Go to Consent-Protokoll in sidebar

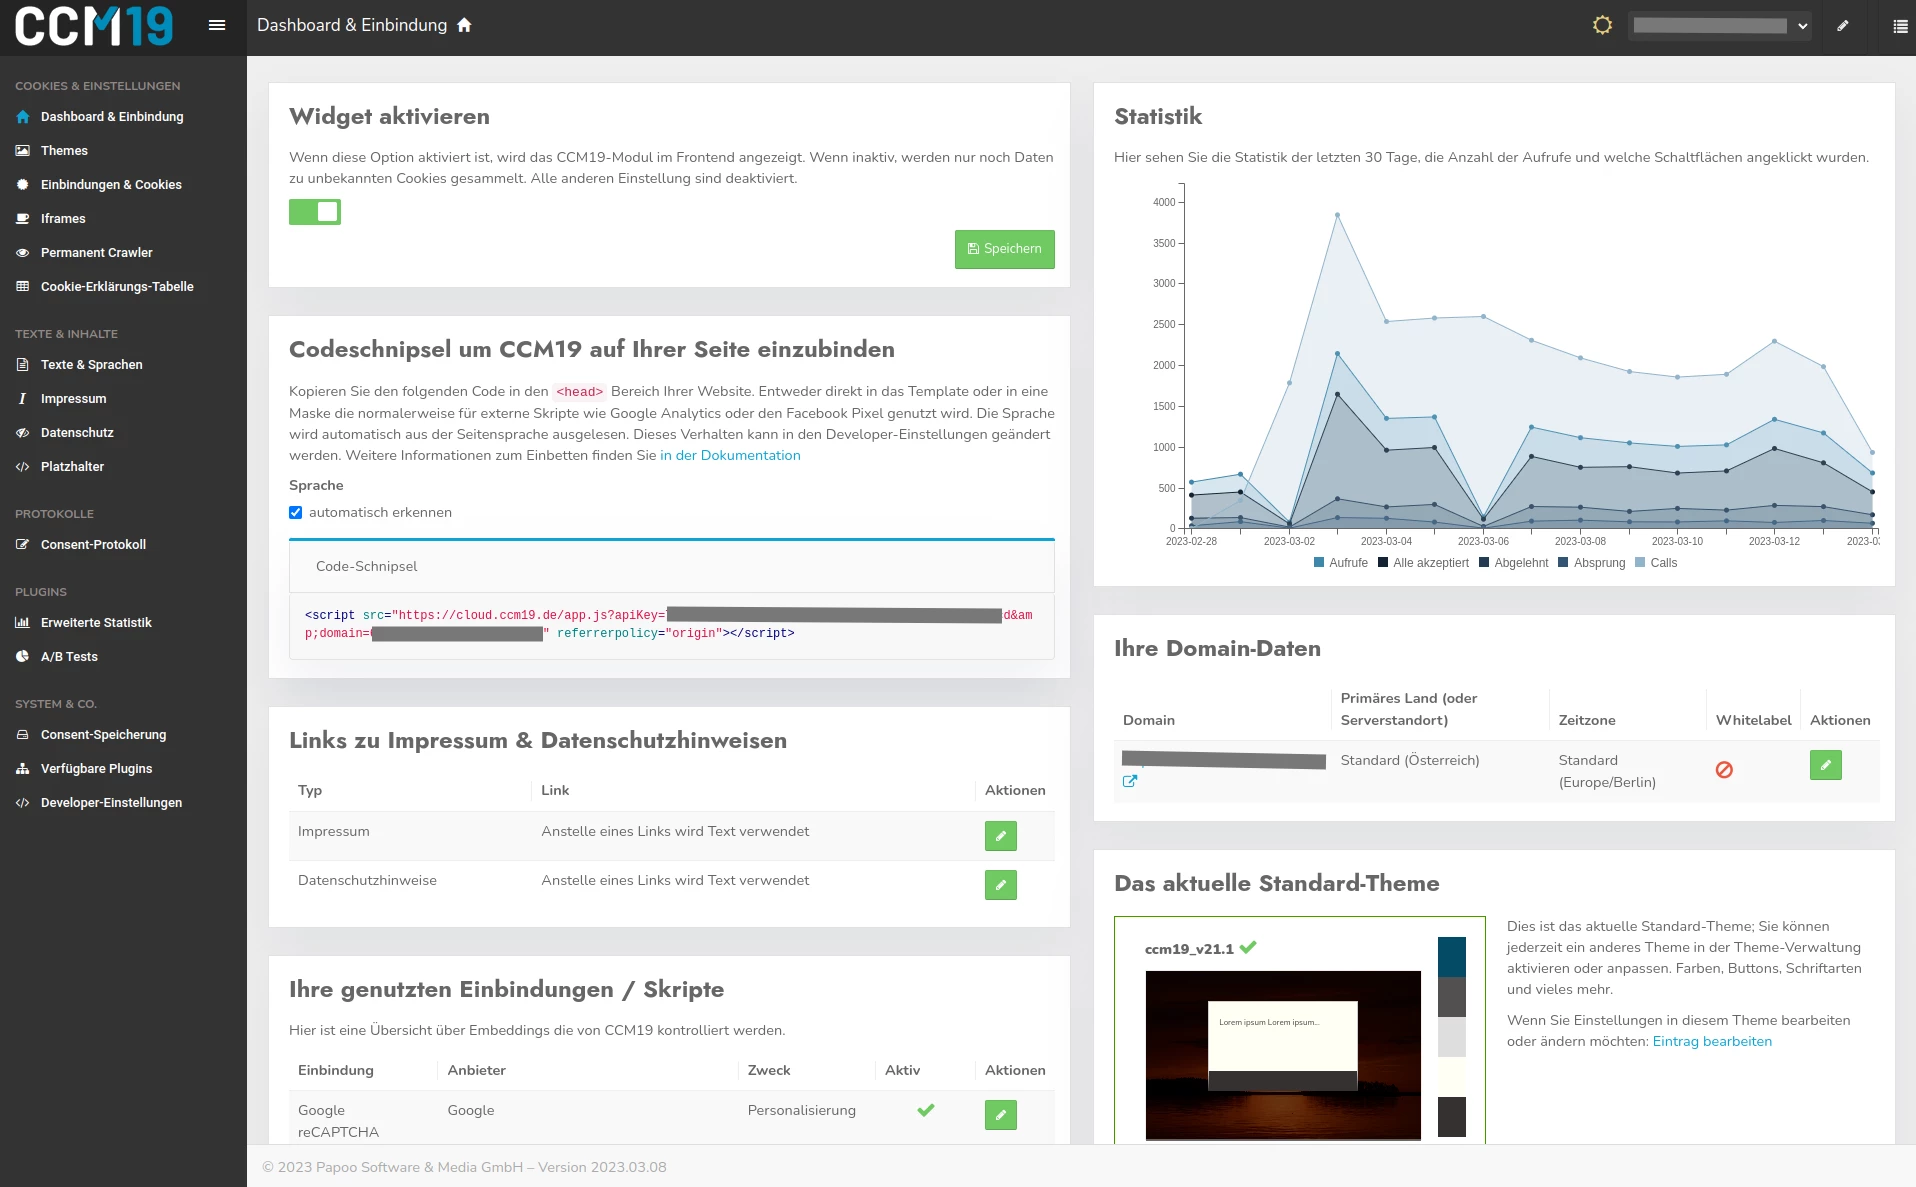(93, 545)
